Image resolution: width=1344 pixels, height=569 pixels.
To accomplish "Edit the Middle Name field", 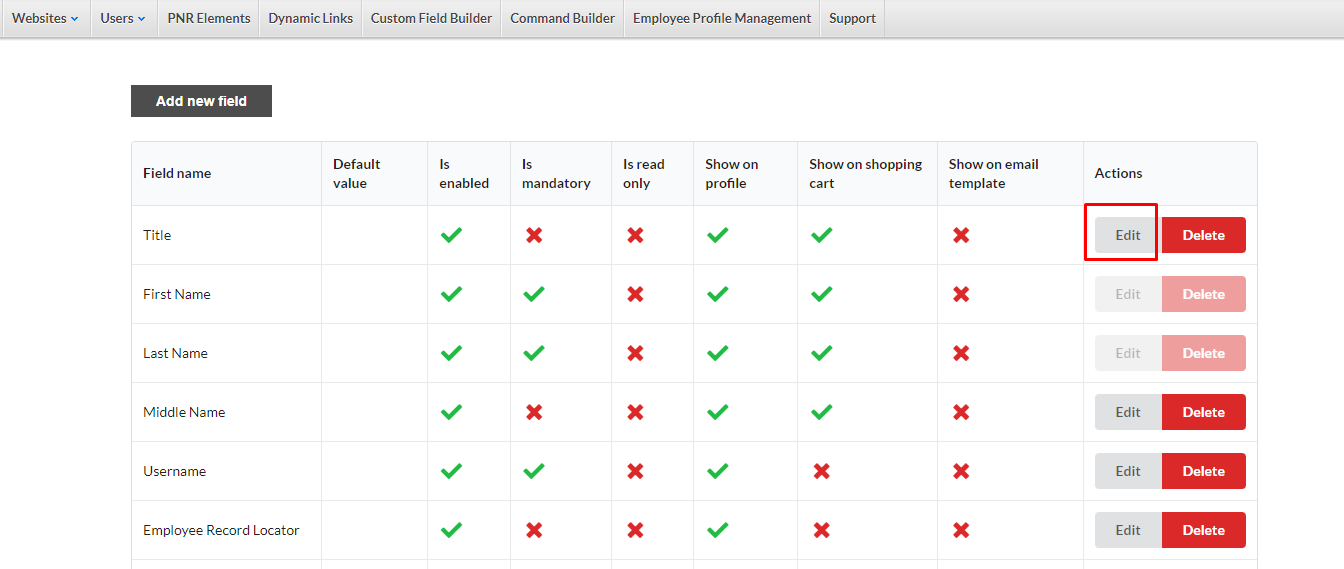I will [x=1128, y=412].
